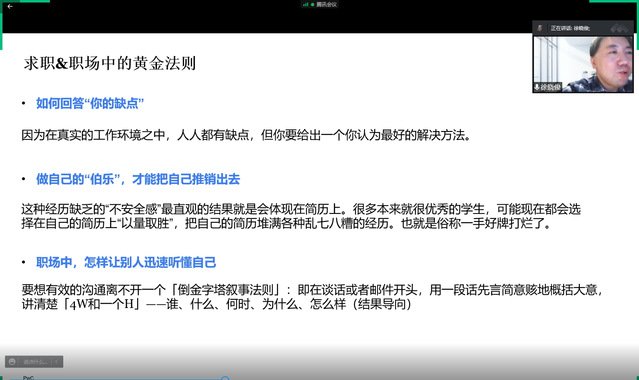Screen dimensions: 639x380
Task: Click heading 职场中，怎样让别人迅速听懂自己
Action: [x=126, y=262]
